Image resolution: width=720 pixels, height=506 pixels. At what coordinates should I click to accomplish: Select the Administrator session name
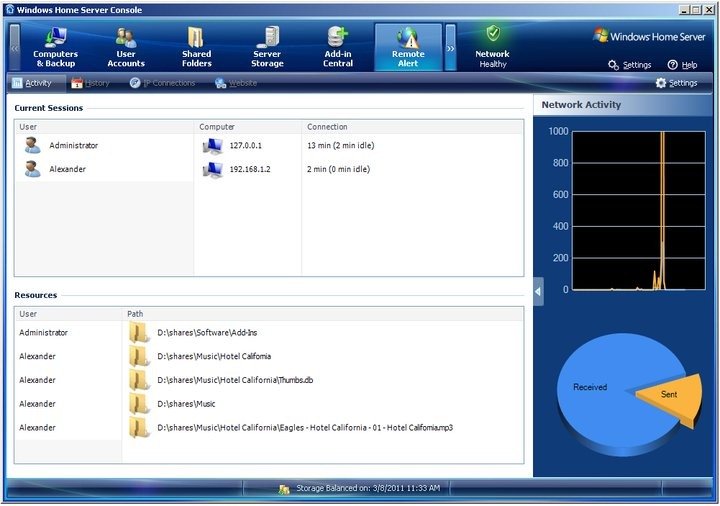(x=73, y=146)
